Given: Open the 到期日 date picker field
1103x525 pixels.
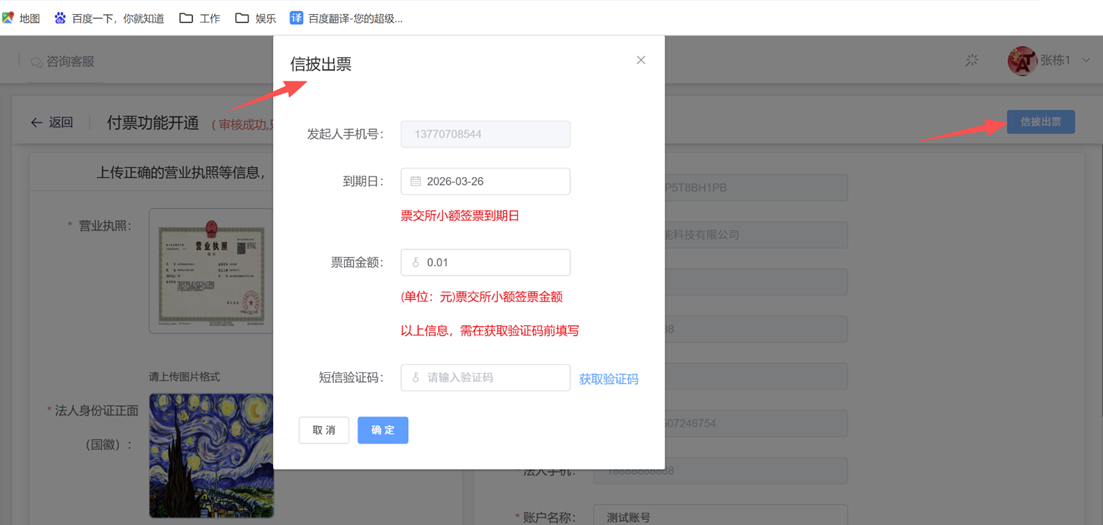Looking at the screenshot, I should tap(486, 182).
